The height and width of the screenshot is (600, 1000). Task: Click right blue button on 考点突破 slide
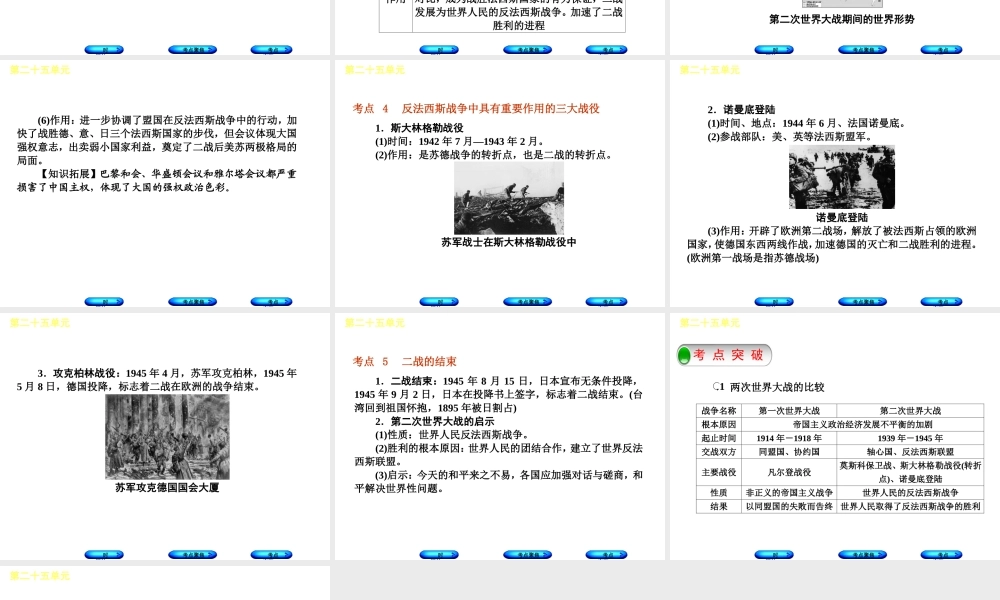coord(941,555)
